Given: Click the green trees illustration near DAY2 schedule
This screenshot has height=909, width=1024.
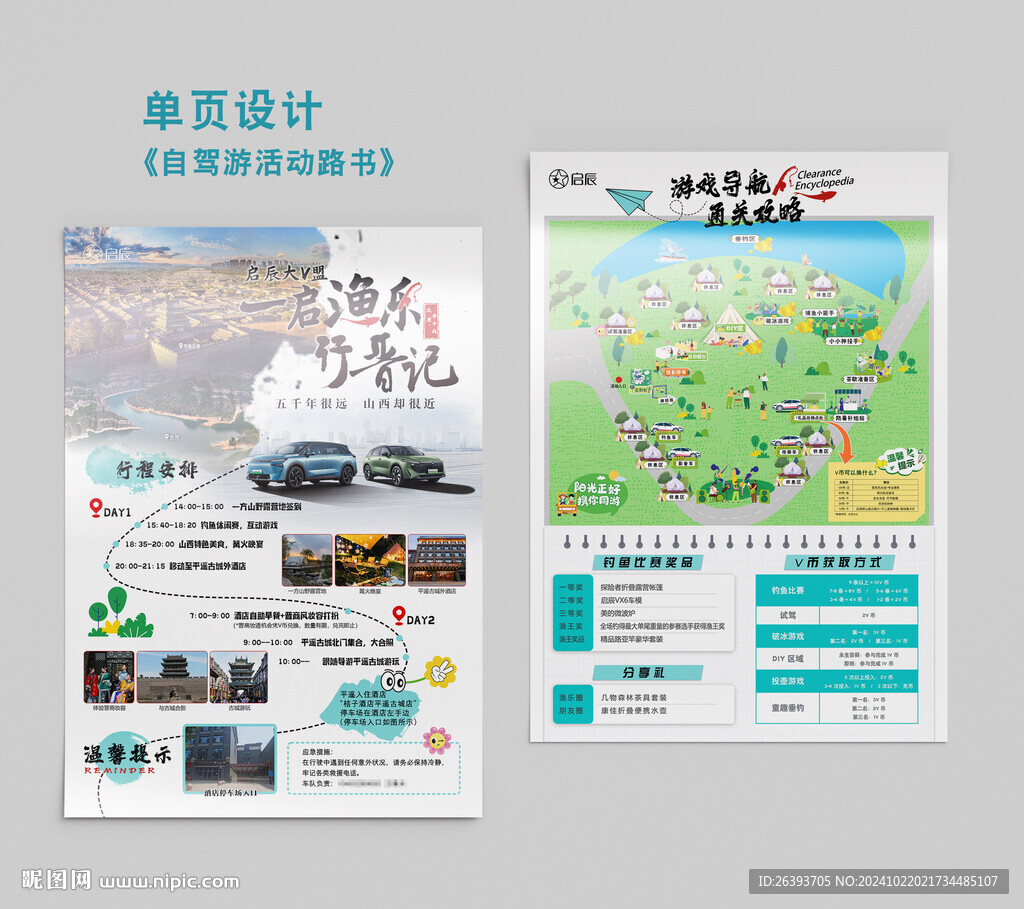Looking at the screenshot, I should click(x=120, y=613).
